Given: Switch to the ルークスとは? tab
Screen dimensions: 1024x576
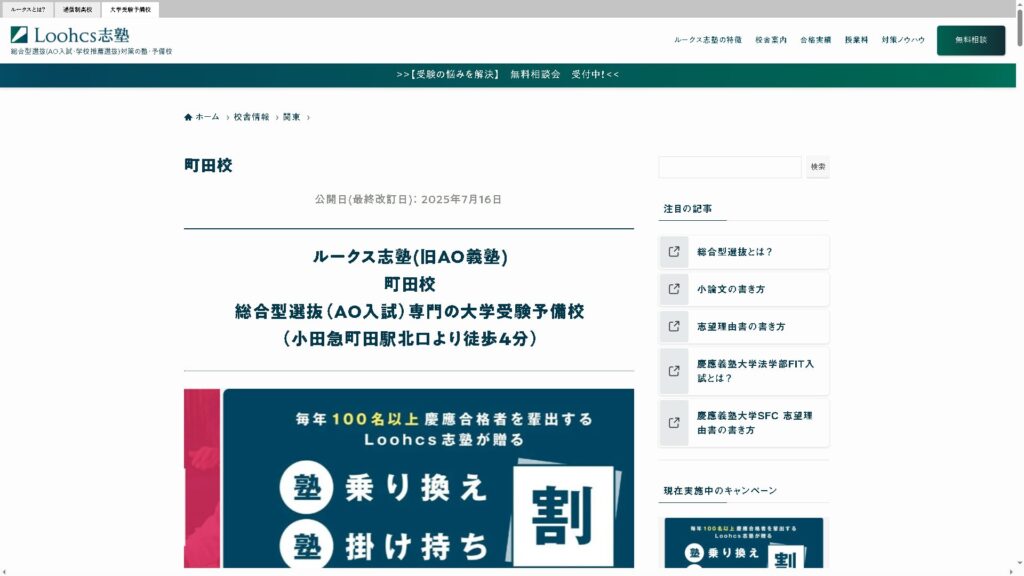Looking at the screenshot, I should pos(28,9).
